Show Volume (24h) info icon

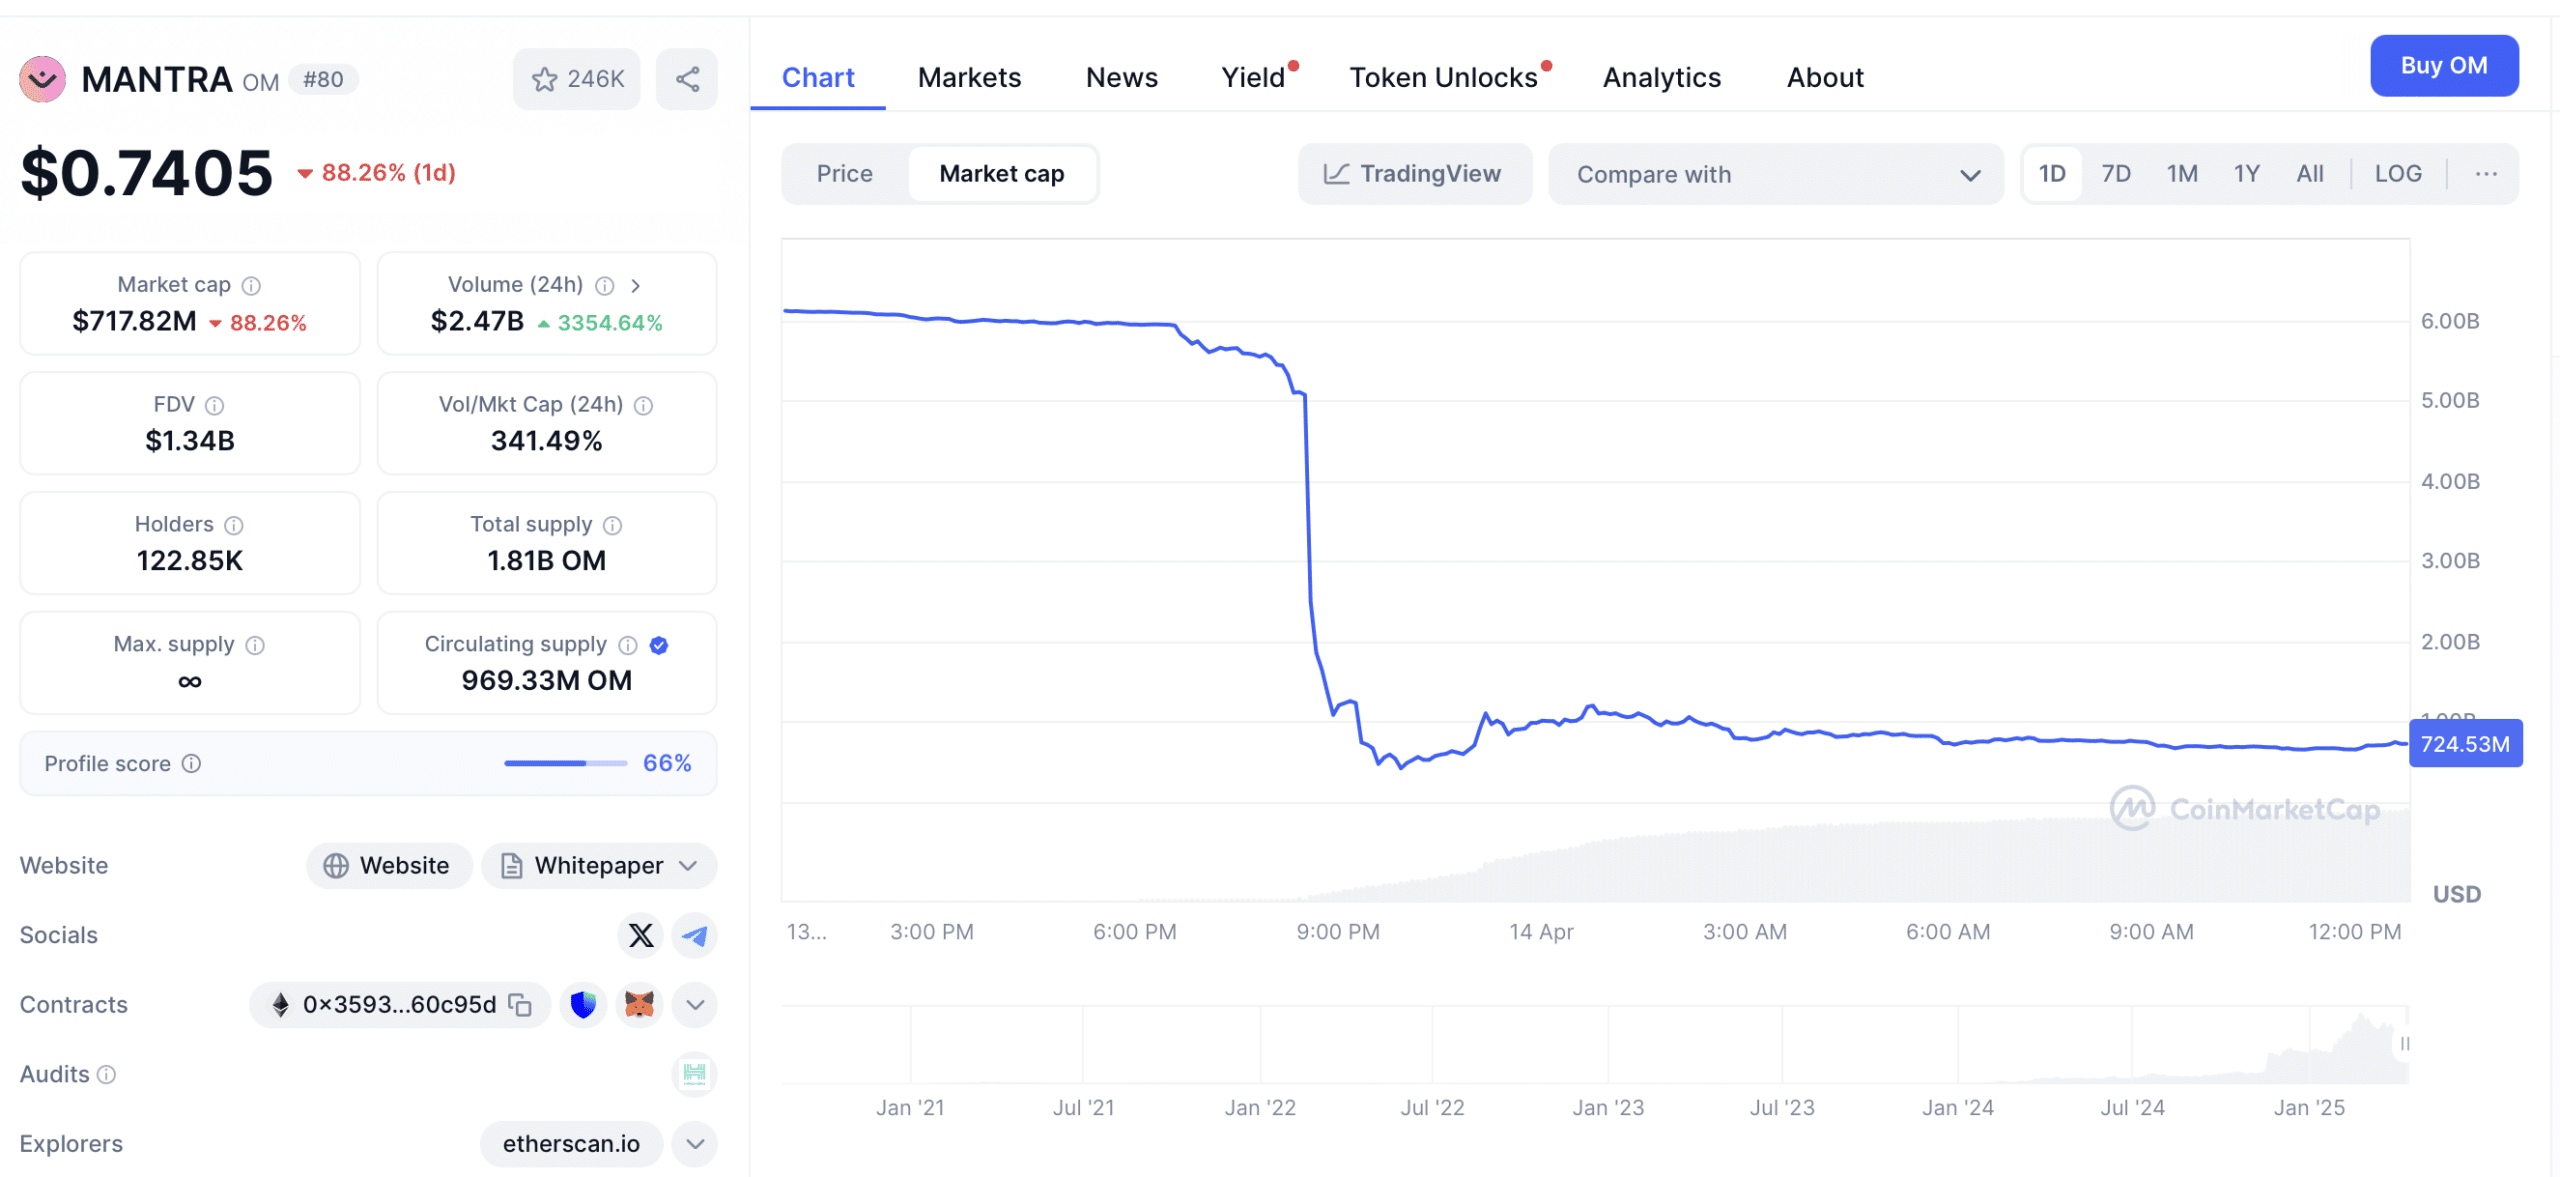(605, 286)
